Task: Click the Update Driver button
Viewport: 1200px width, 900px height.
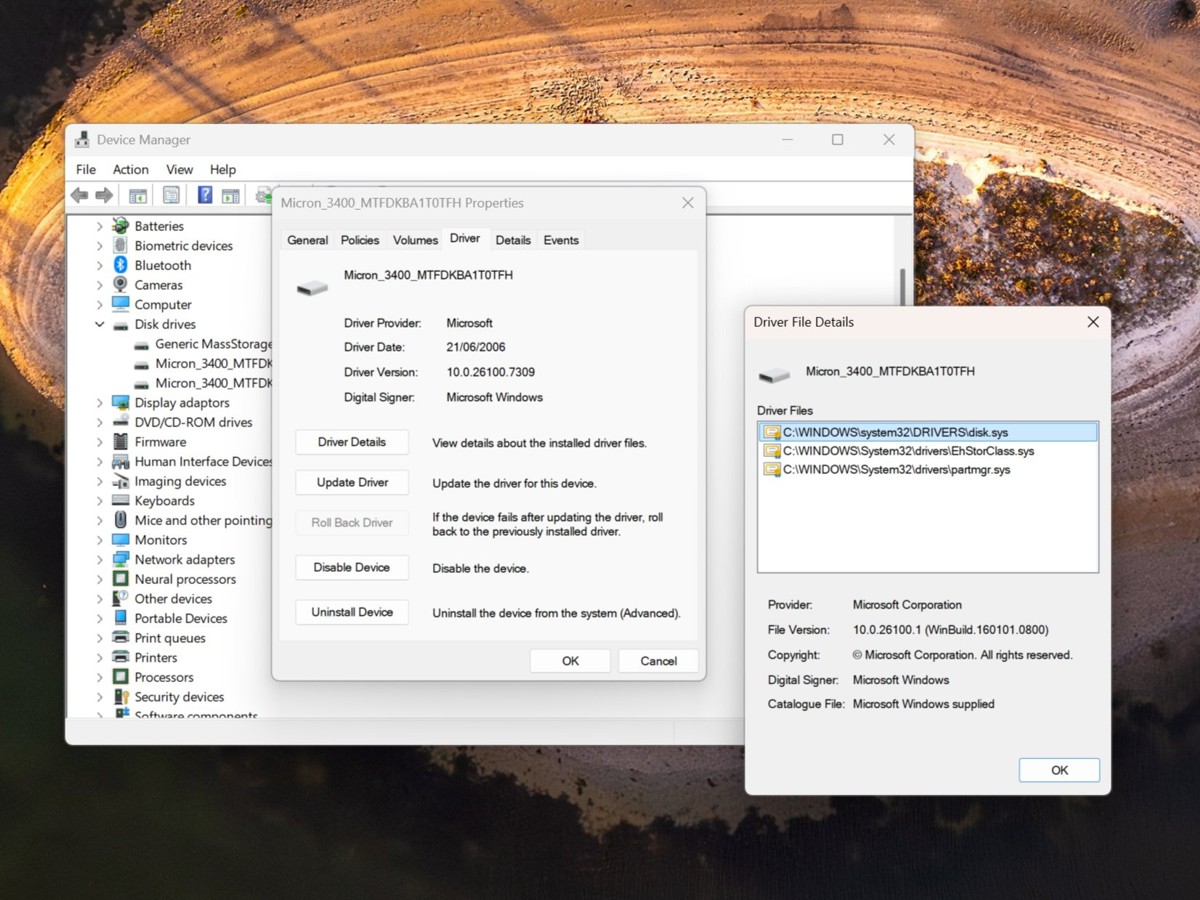Action: [351, 482]
